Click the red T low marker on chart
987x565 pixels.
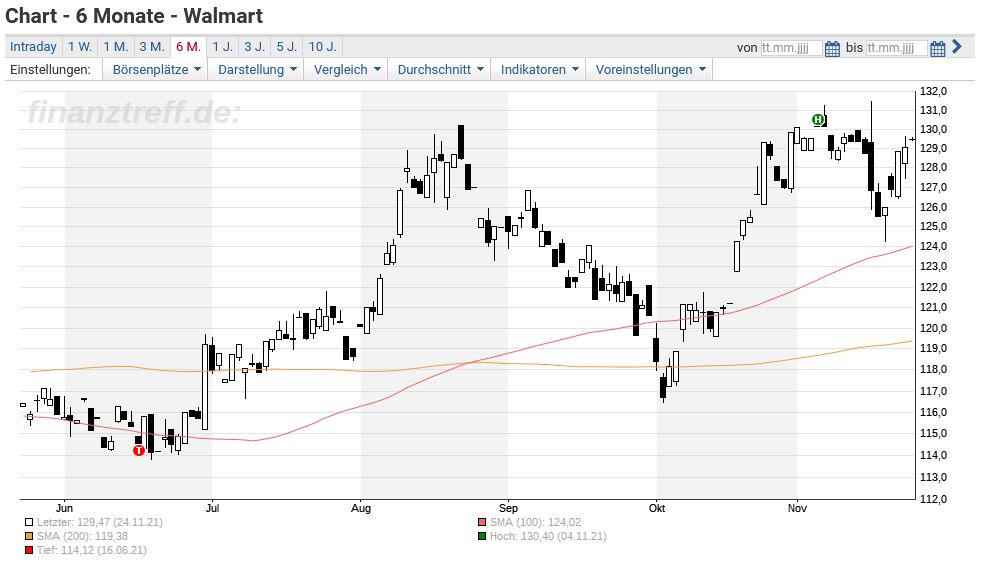coord(139,450)
